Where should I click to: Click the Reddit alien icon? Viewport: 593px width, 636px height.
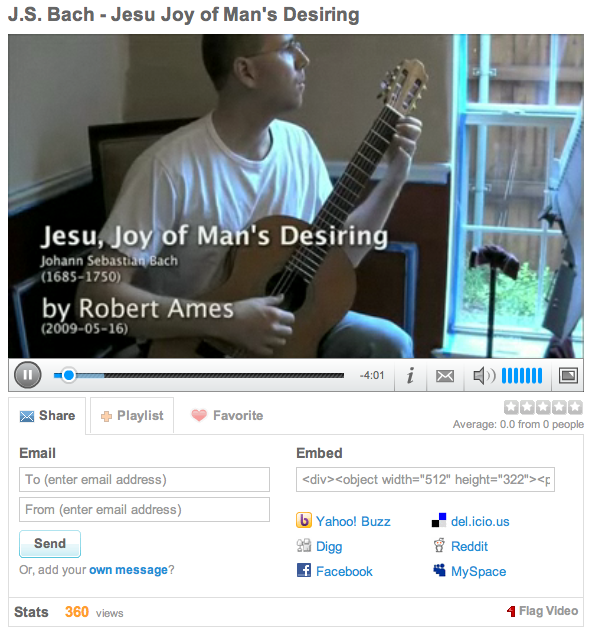tap(439, 546)
